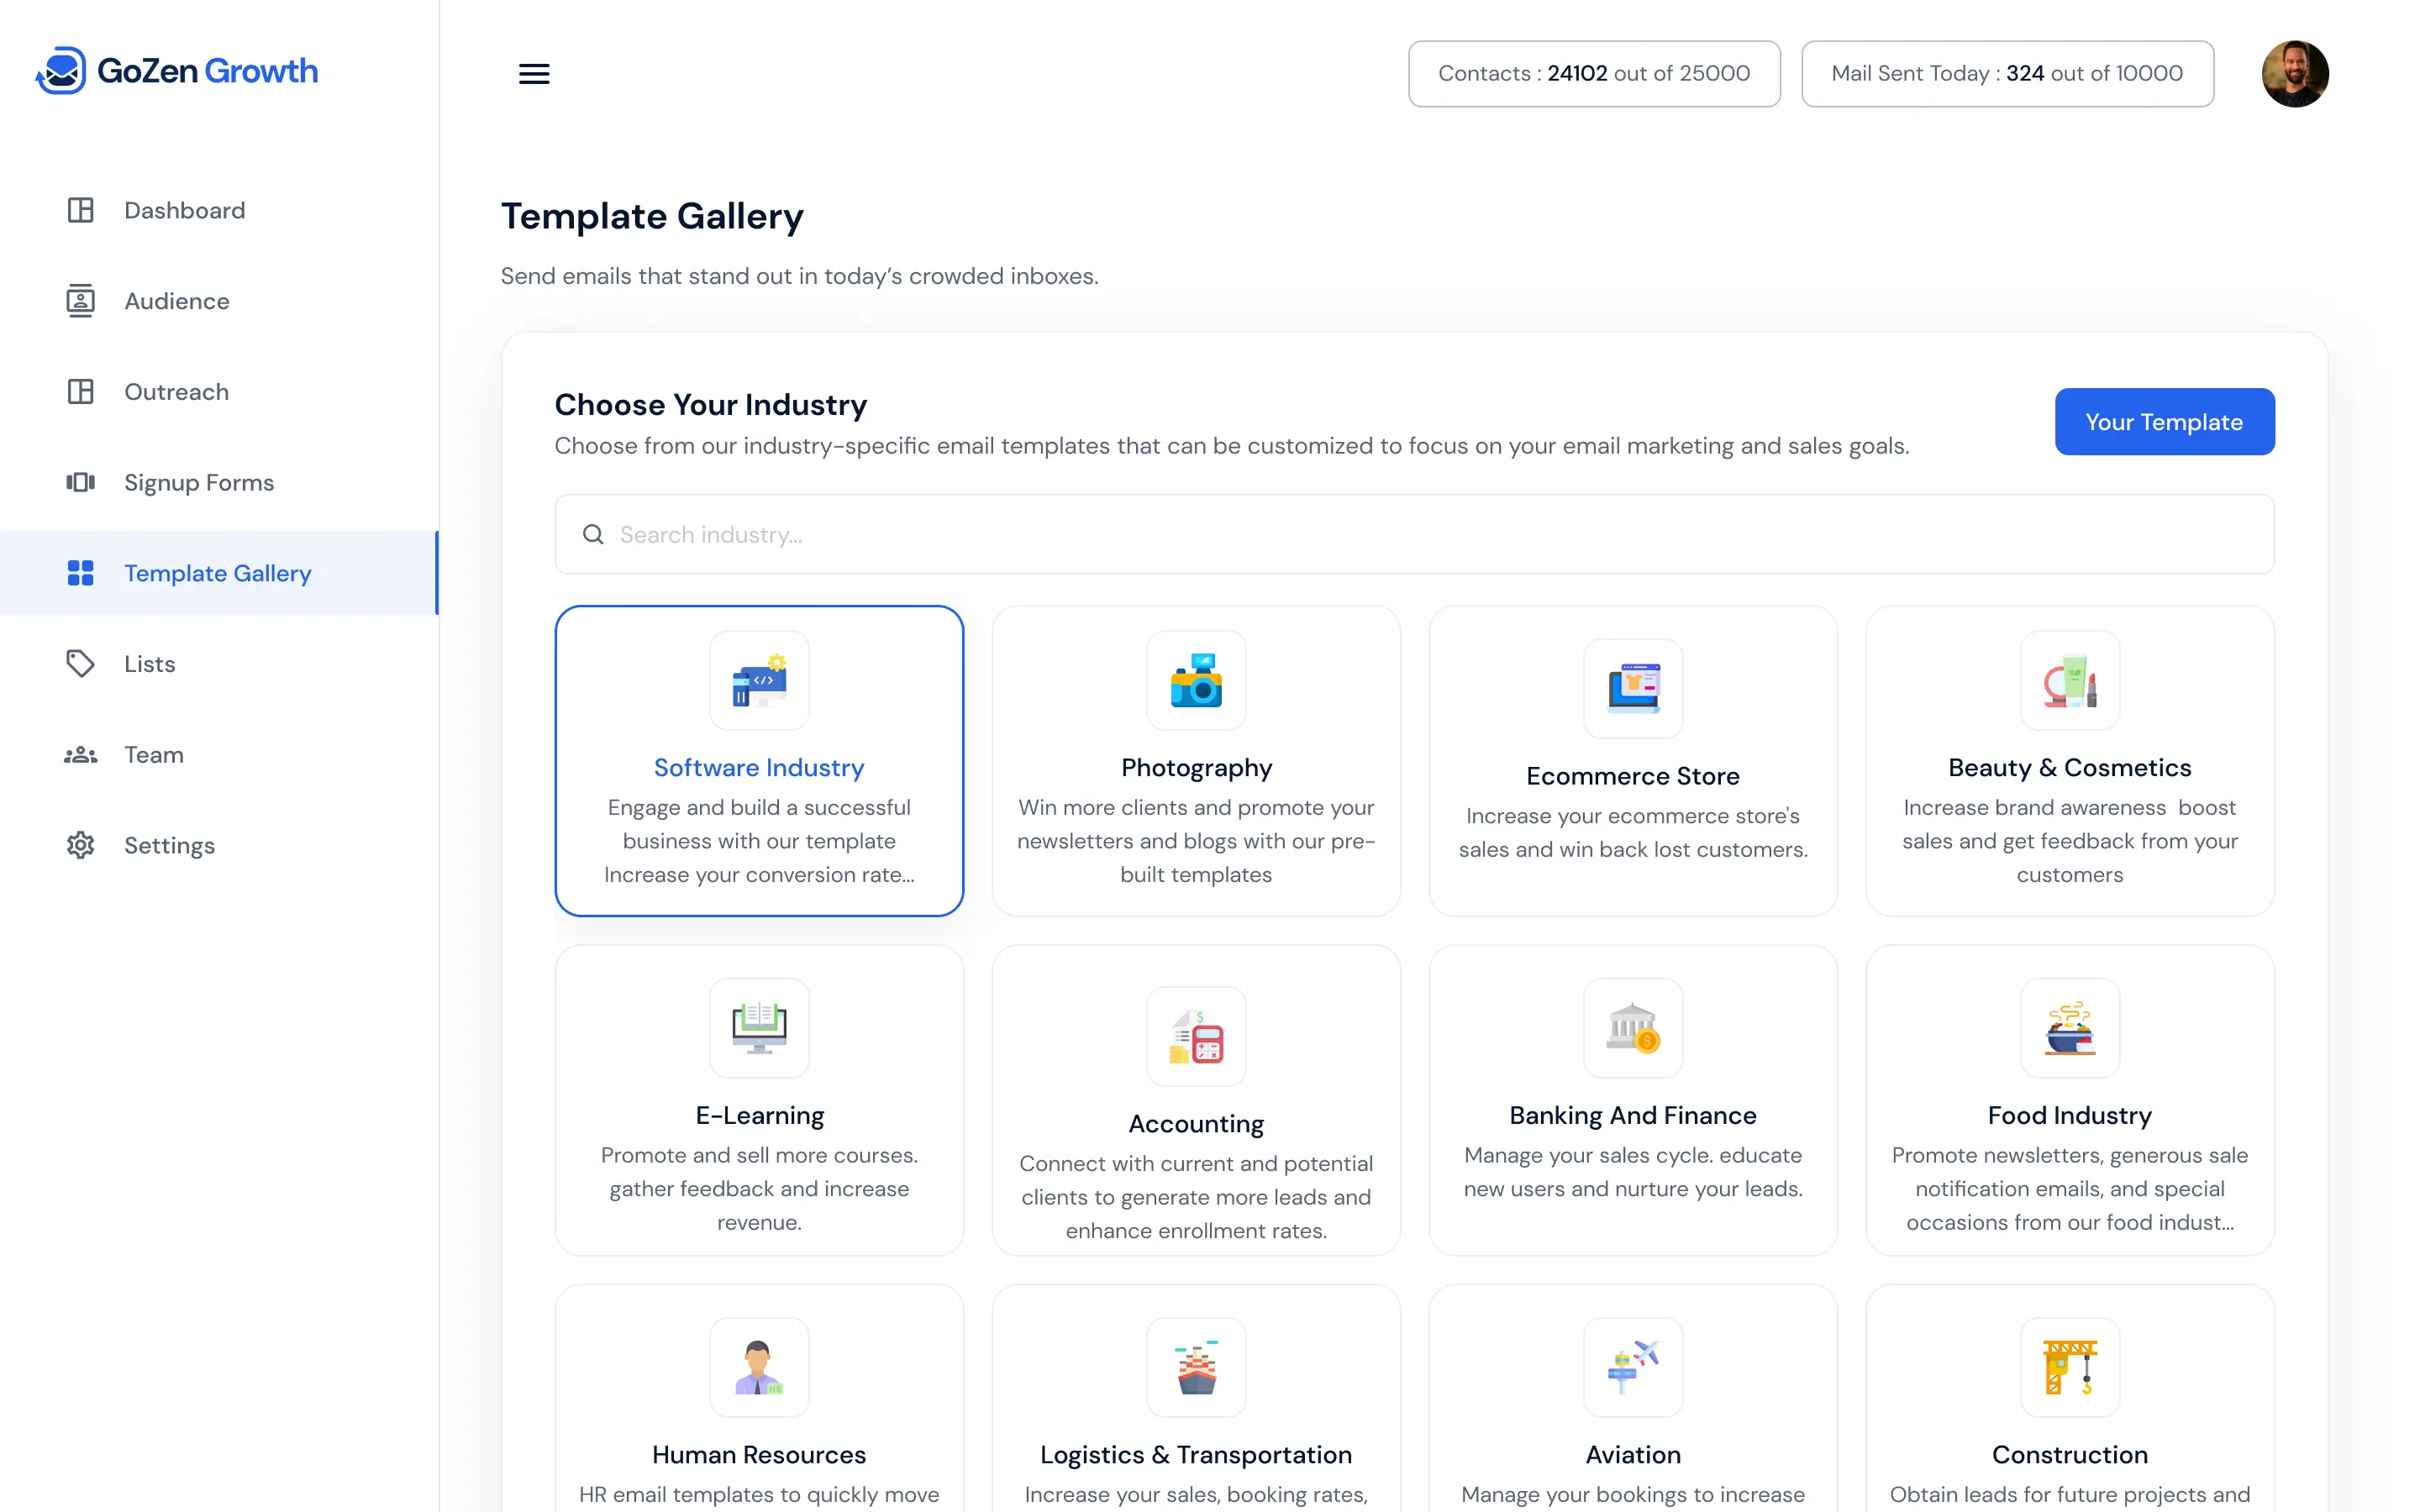This screenshot has width=2420, height=1512.
Task: Open Settings via the gear icon
Action: (x=80, y=845)
